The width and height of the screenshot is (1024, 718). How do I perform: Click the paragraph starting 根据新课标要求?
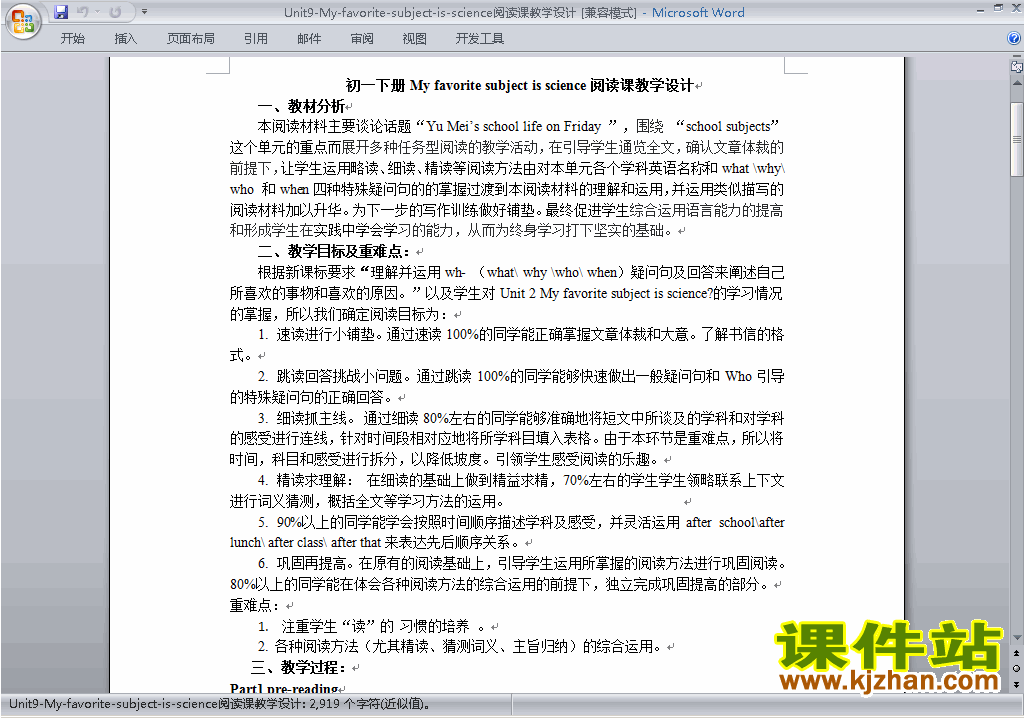pos(507,293)
